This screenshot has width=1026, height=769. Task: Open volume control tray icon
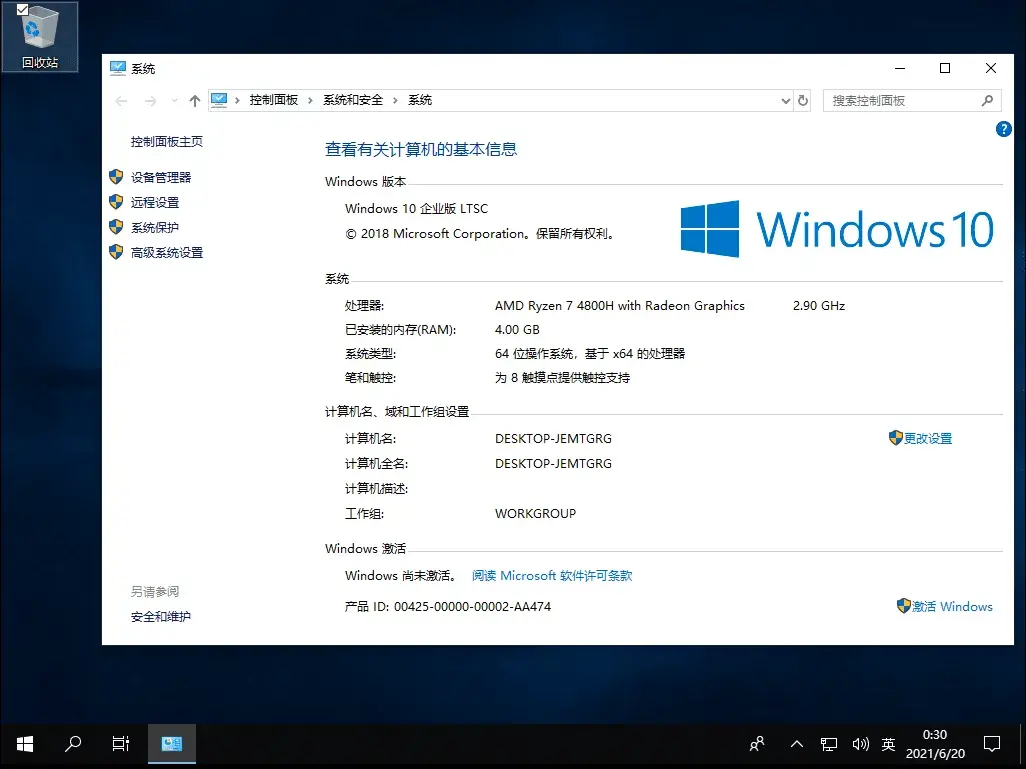click(860, 744)
